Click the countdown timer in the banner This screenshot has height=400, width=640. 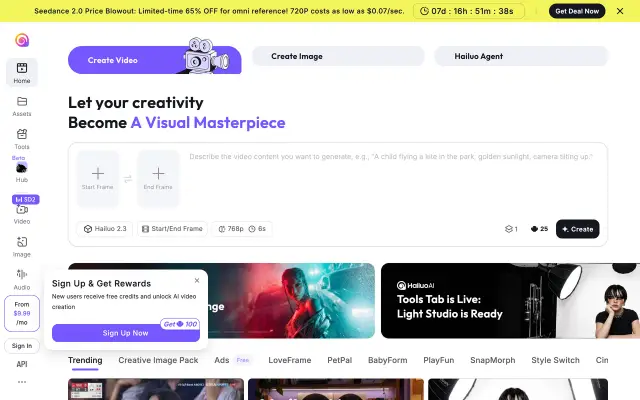click(469, 11)
